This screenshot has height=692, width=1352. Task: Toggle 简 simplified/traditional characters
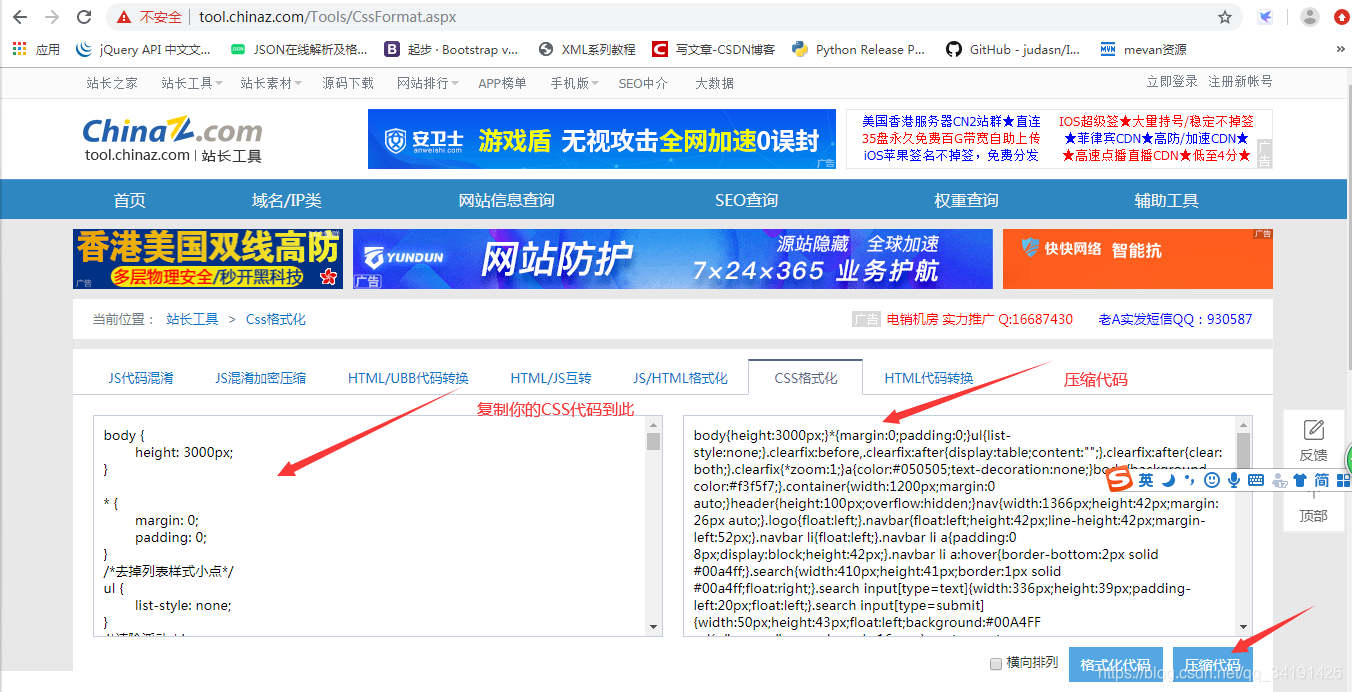[1323, 480]
